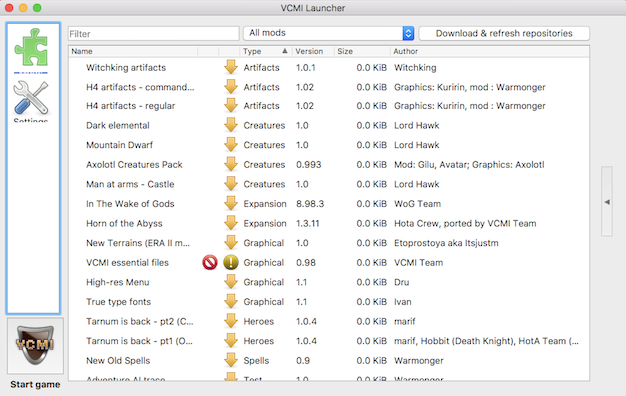Image resolution: width=626 pixels, height=396 pixels.
Task: Select the Dark elemental mod
Action: [329, 125]
